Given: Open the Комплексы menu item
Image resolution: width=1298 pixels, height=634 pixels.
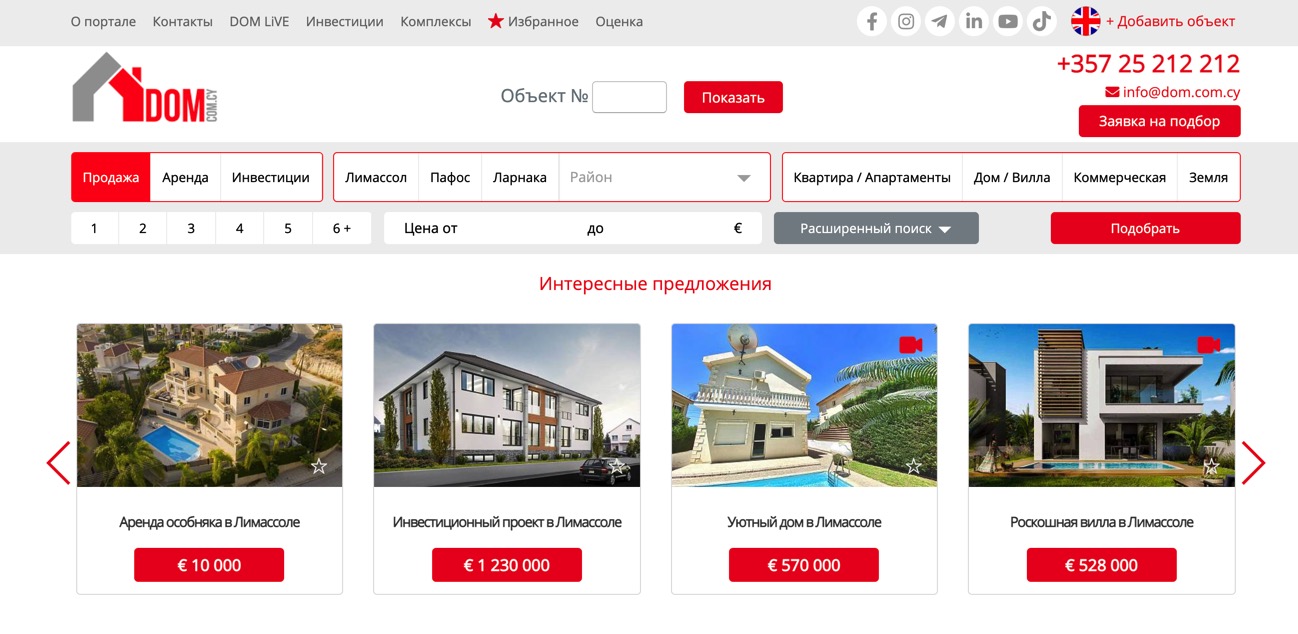Looking at the screenshot, I should 436,21.
